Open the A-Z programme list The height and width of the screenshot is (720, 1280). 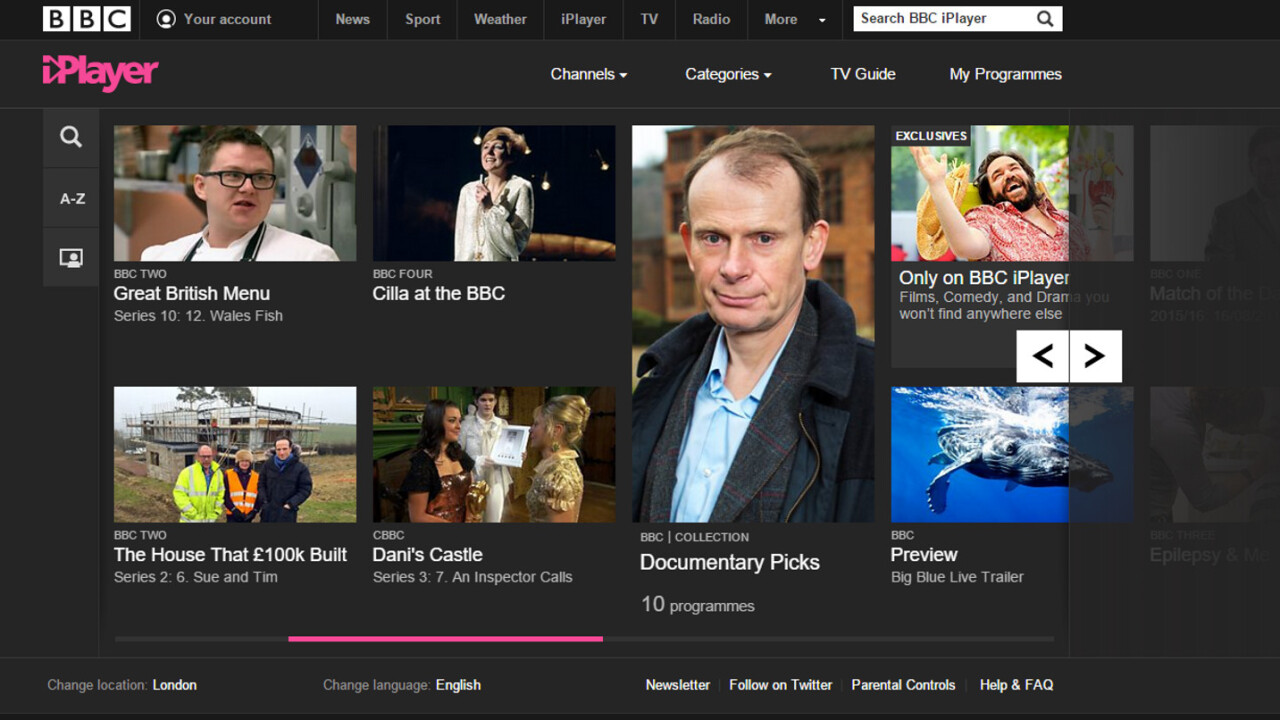pyautogui.click(x=72, y=198)
